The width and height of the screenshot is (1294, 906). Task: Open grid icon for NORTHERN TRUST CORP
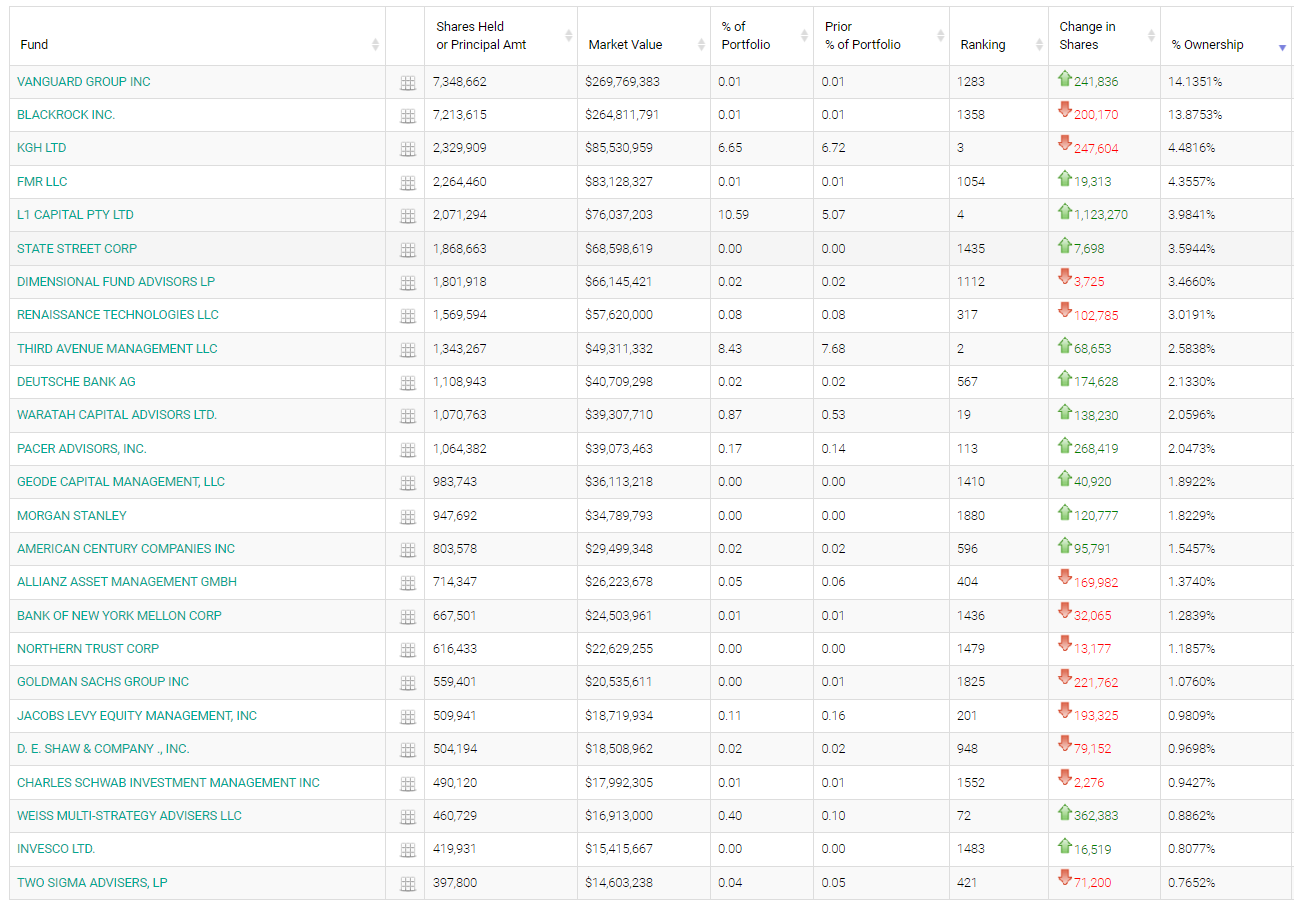click(408, 651)
